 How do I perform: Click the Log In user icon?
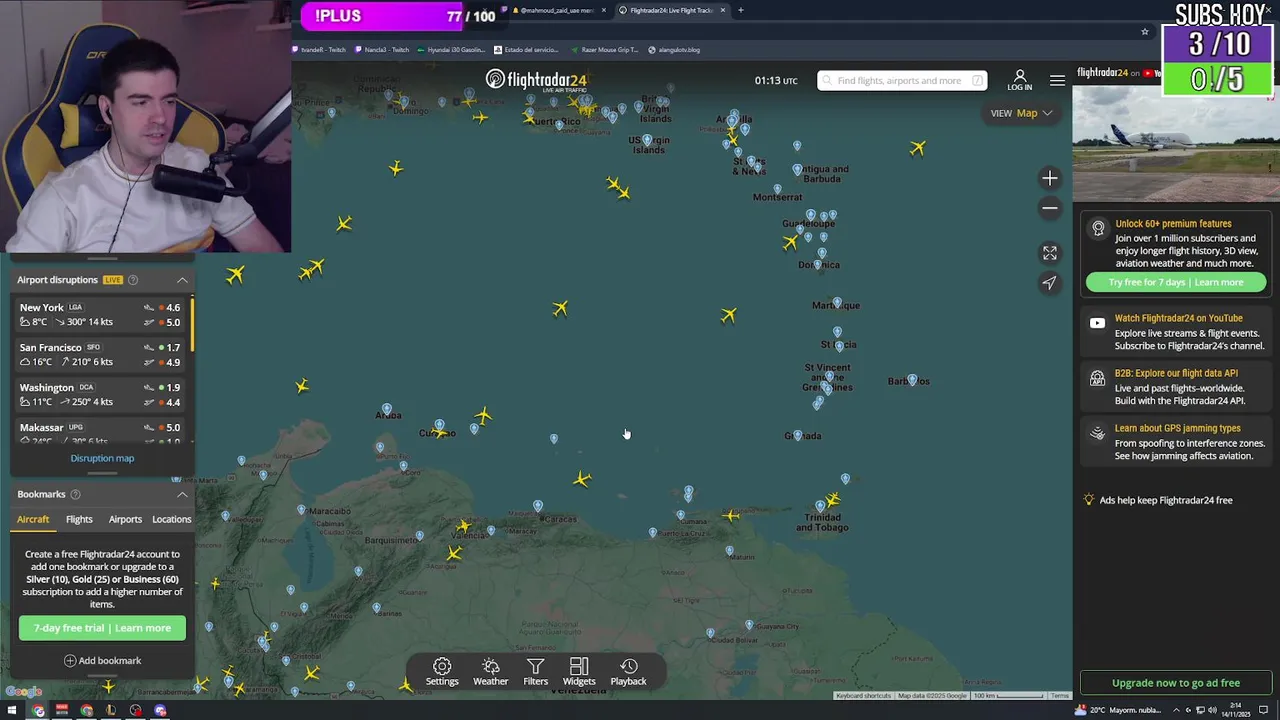(1020, 80)
